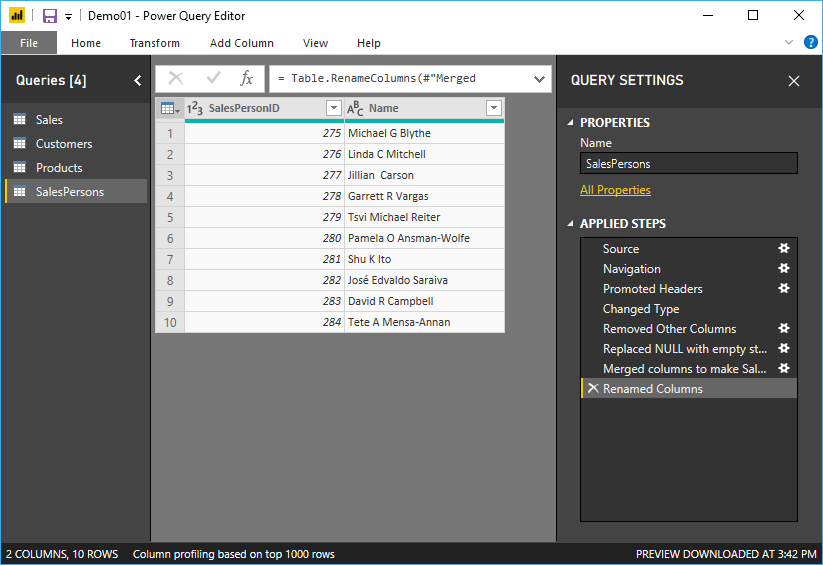The image size is (823, 565).
Task: Open the table menu icon at grid corner
Action: pos(170,109)
